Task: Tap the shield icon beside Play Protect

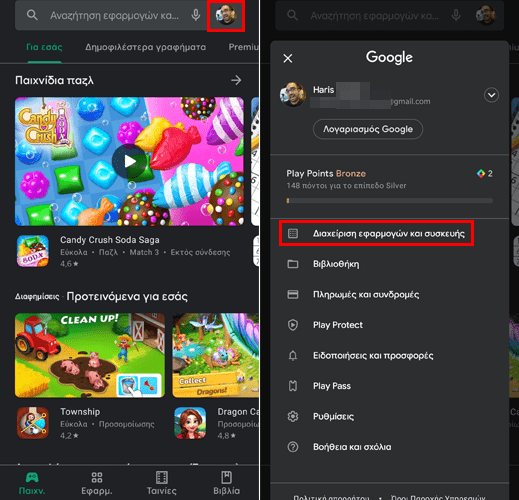Action: (293, 325)
